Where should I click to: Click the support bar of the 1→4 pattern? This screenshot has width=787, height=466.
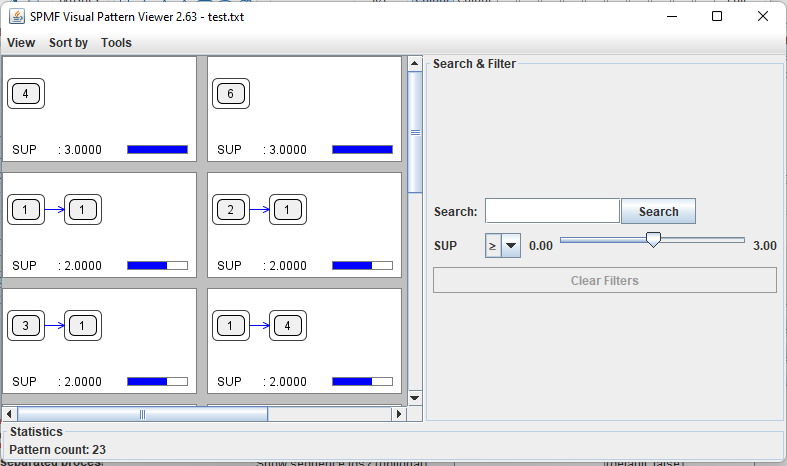click(362, 381)
